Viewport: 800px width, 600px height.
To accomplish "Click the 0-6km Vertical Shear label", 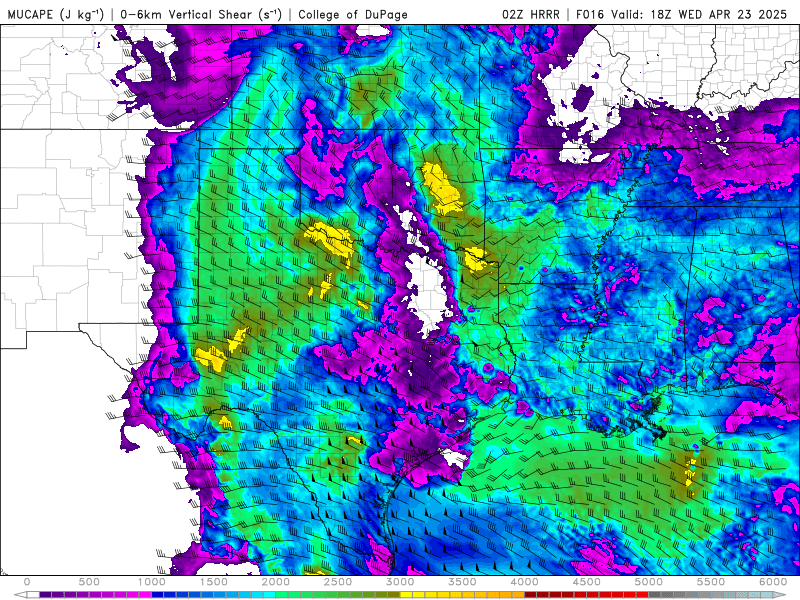I will click(201, 14).
